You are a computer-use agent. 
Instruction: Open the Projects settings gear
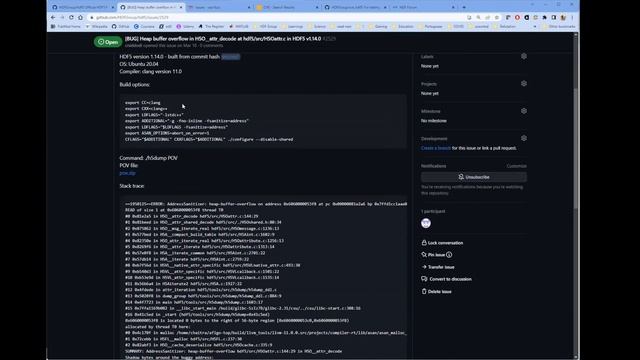tap(524, 84)
